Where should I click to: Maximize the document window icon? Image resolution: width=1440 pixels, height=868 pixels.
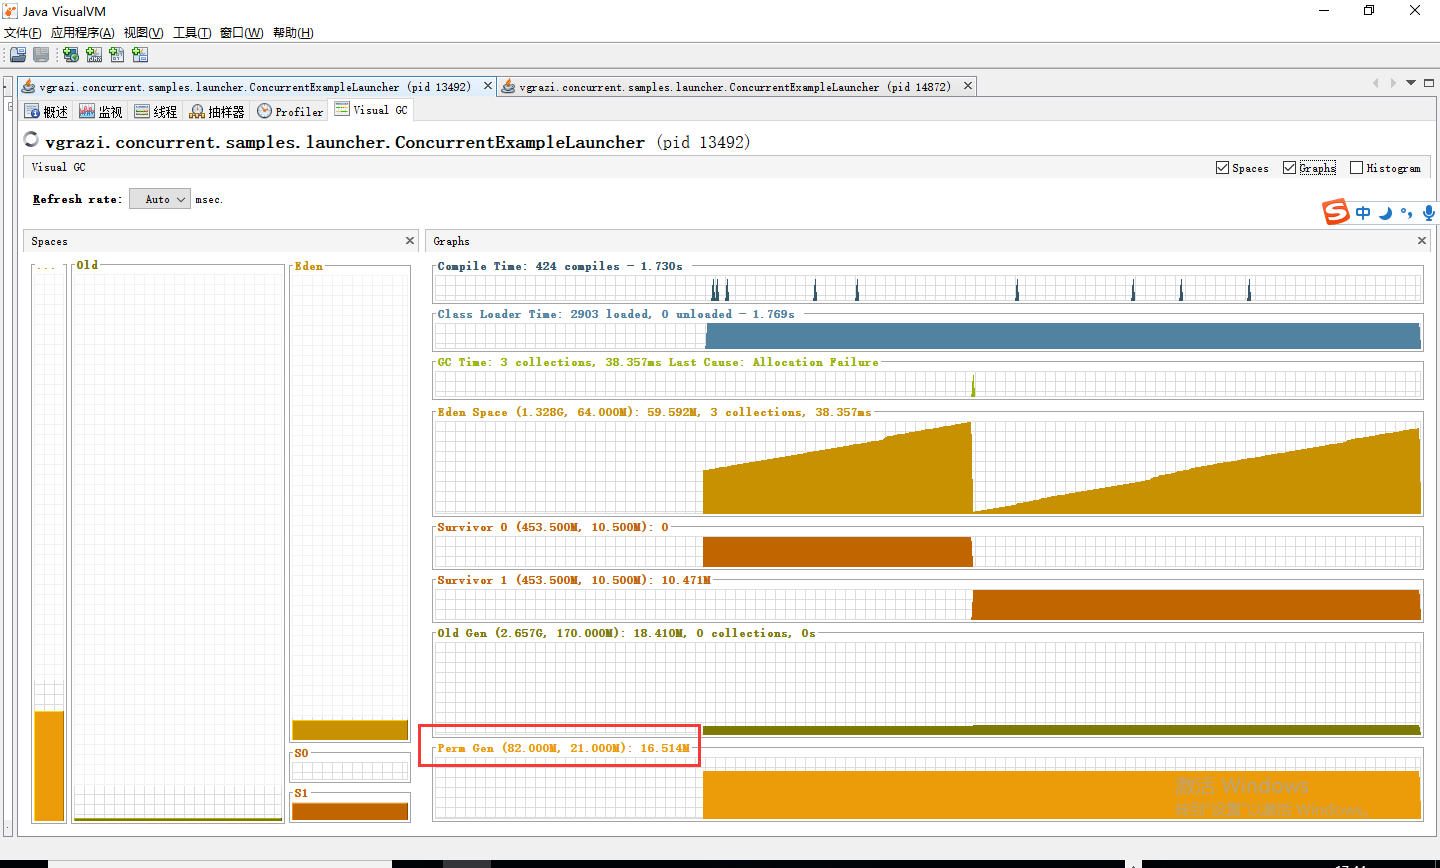click(1428, 83)
